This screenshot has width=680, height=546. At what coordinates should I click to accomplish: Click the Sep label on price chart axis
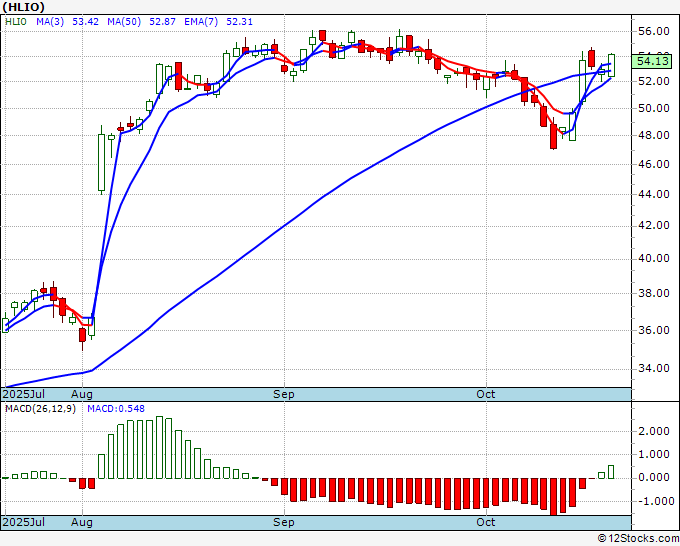tap(284, 394)
